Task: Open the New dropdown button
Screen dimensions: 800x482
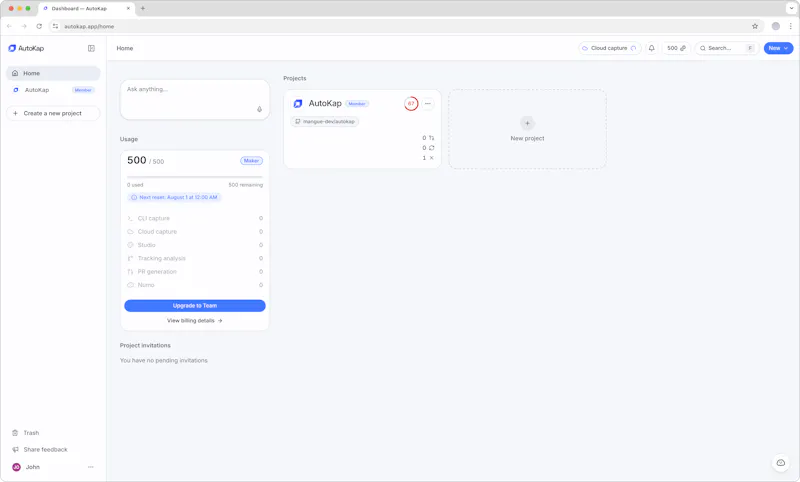Action: [x=778, y=48]
